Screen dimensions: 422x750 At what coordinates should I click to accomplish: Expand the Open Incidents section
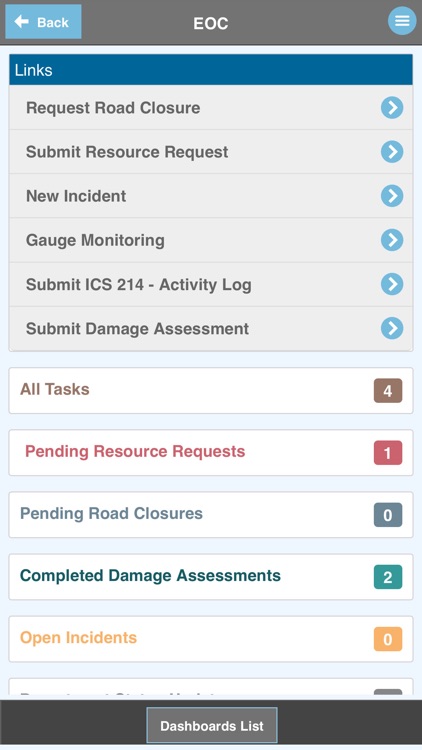(x=211, y=639)
